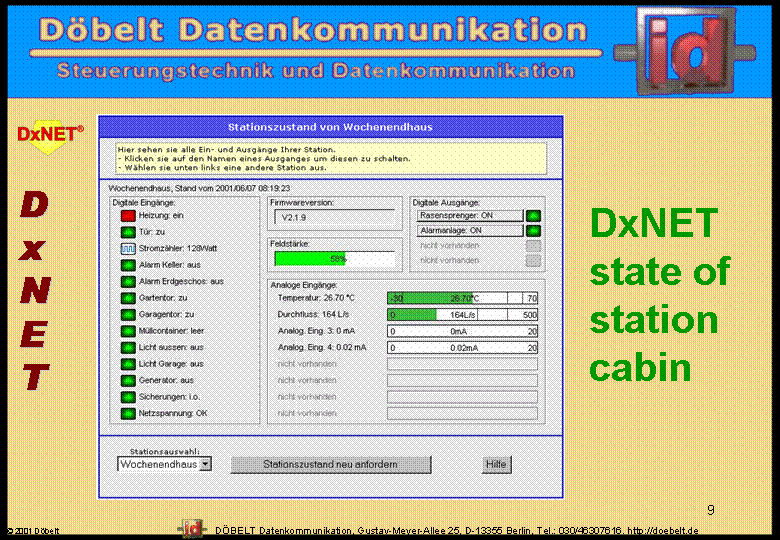Click the Feldstärke 58% progress bar
The width and height of the screenshot is (780, 540).
coord(335,259)
